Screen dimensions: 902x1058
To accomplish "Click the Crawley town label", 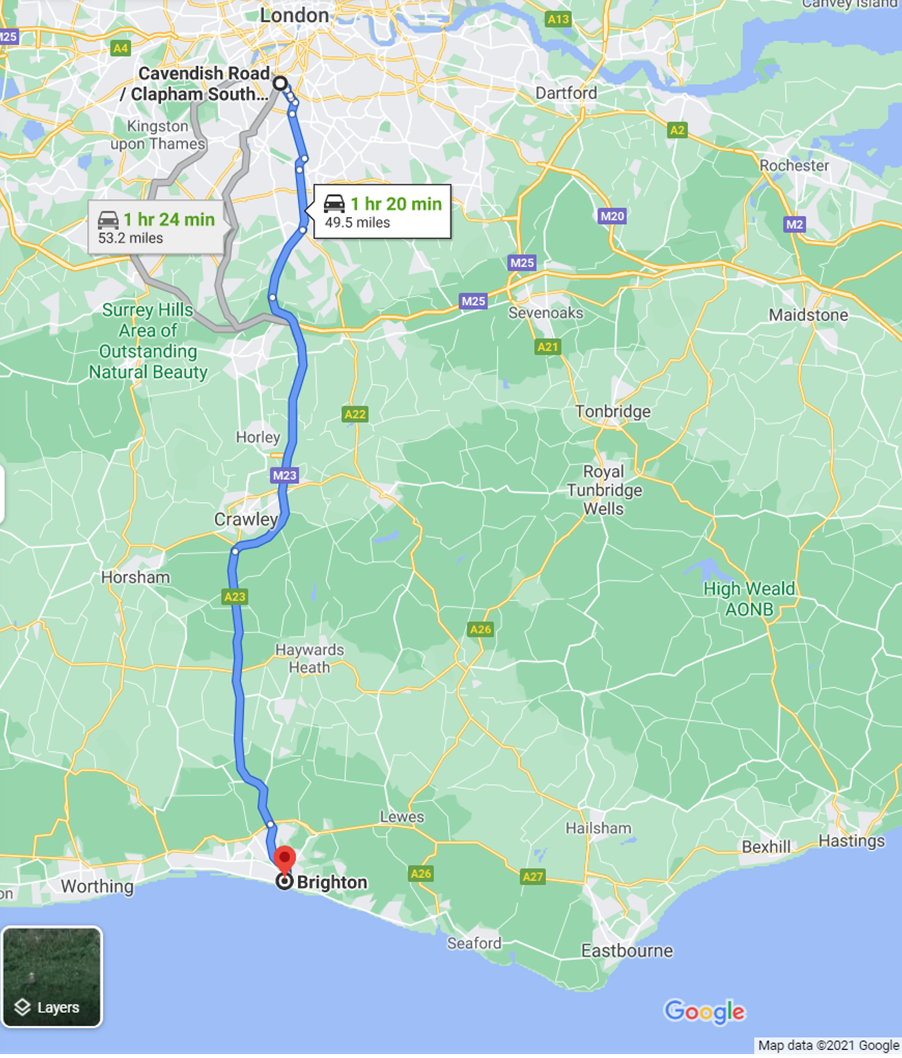I will pos(246,519).
